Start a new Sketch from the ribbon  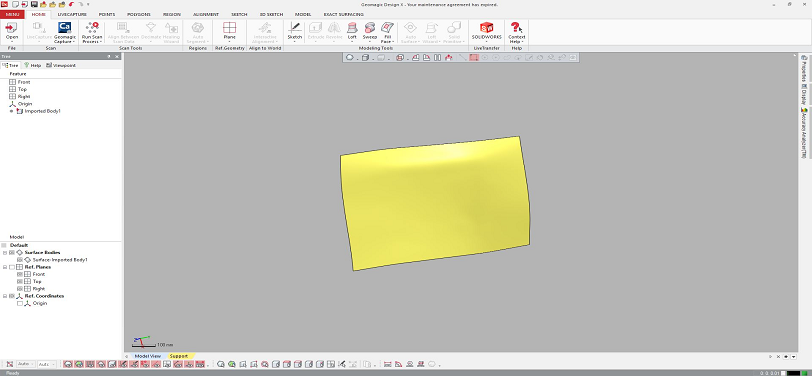[x=295, y=31]
